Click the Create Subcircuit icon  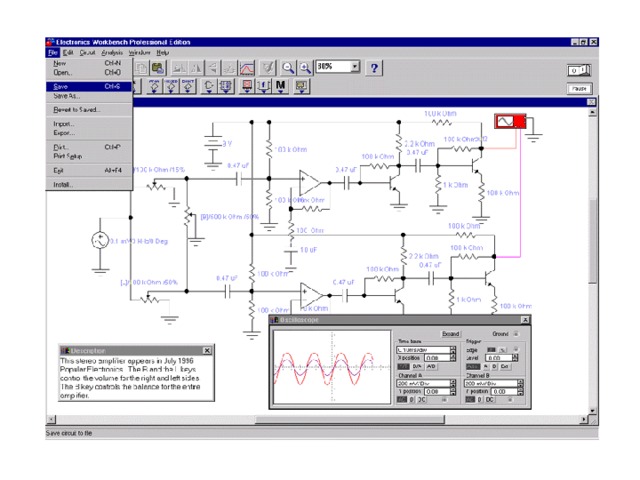[x=229, y=68]
